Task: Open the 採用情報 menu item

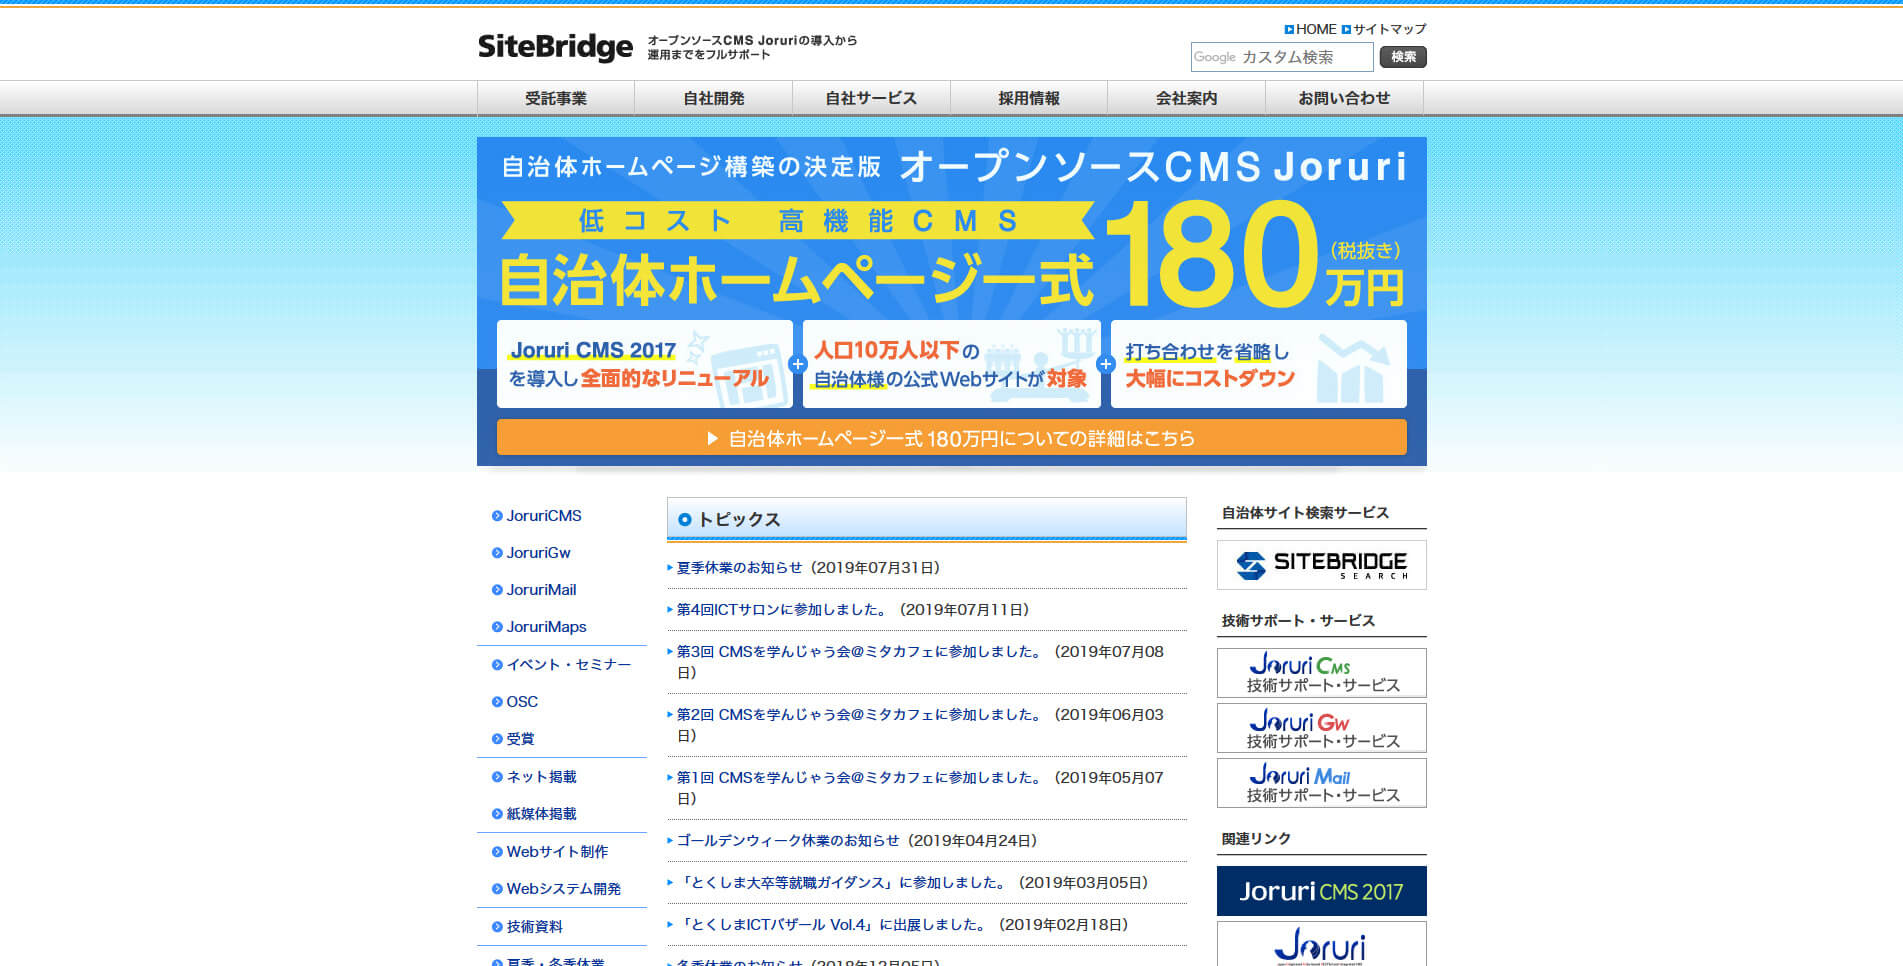Action: coord(1029,98)
